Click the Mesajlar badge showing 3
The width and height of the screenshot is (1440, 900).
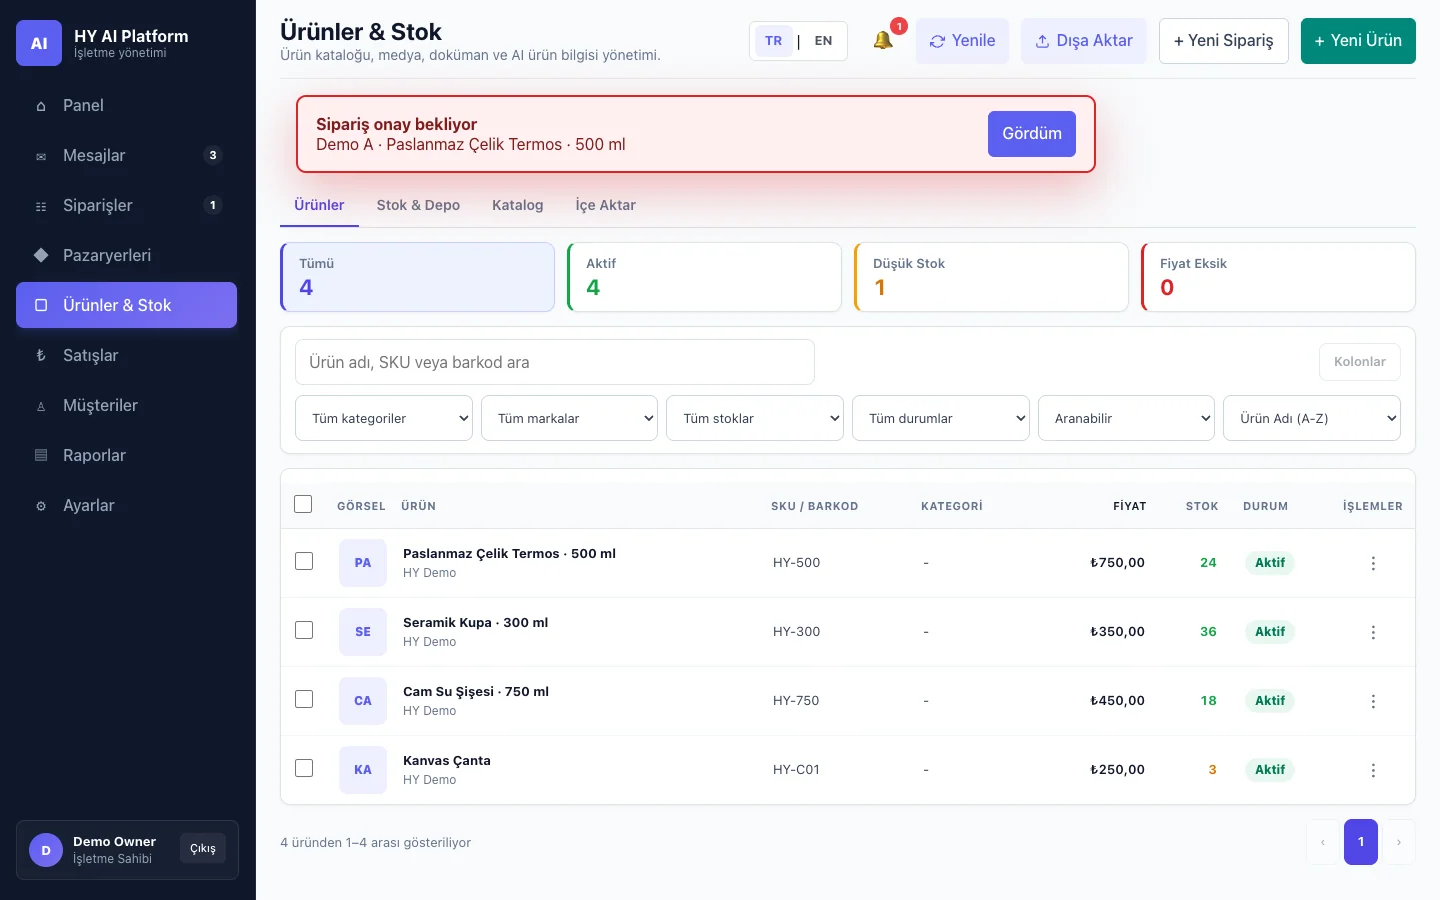coord(212,155)
